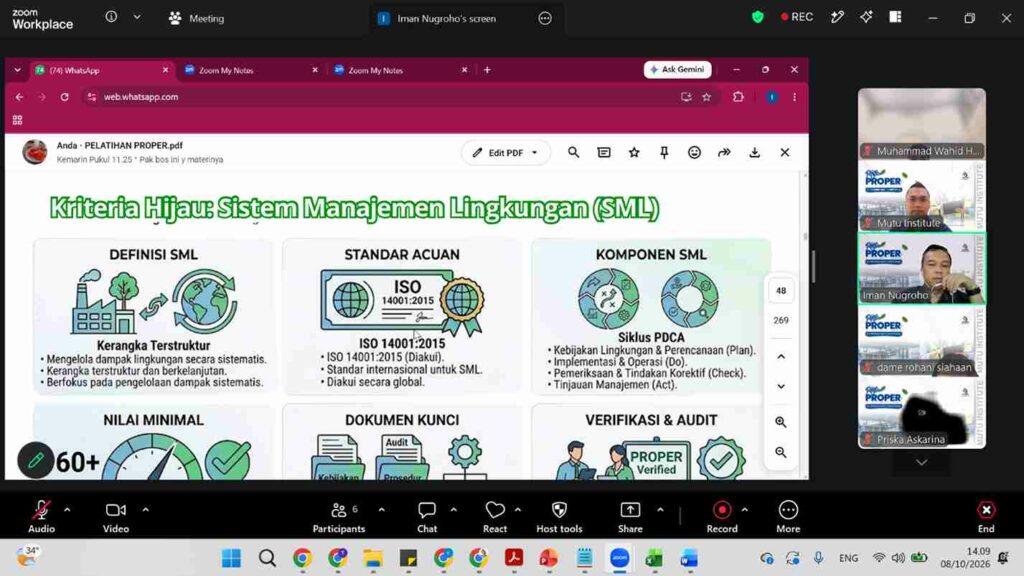This screenshot has width=1024, height=576.
Task: Expand the Zoom header dropdown chevron
Action: click(137, 17)
